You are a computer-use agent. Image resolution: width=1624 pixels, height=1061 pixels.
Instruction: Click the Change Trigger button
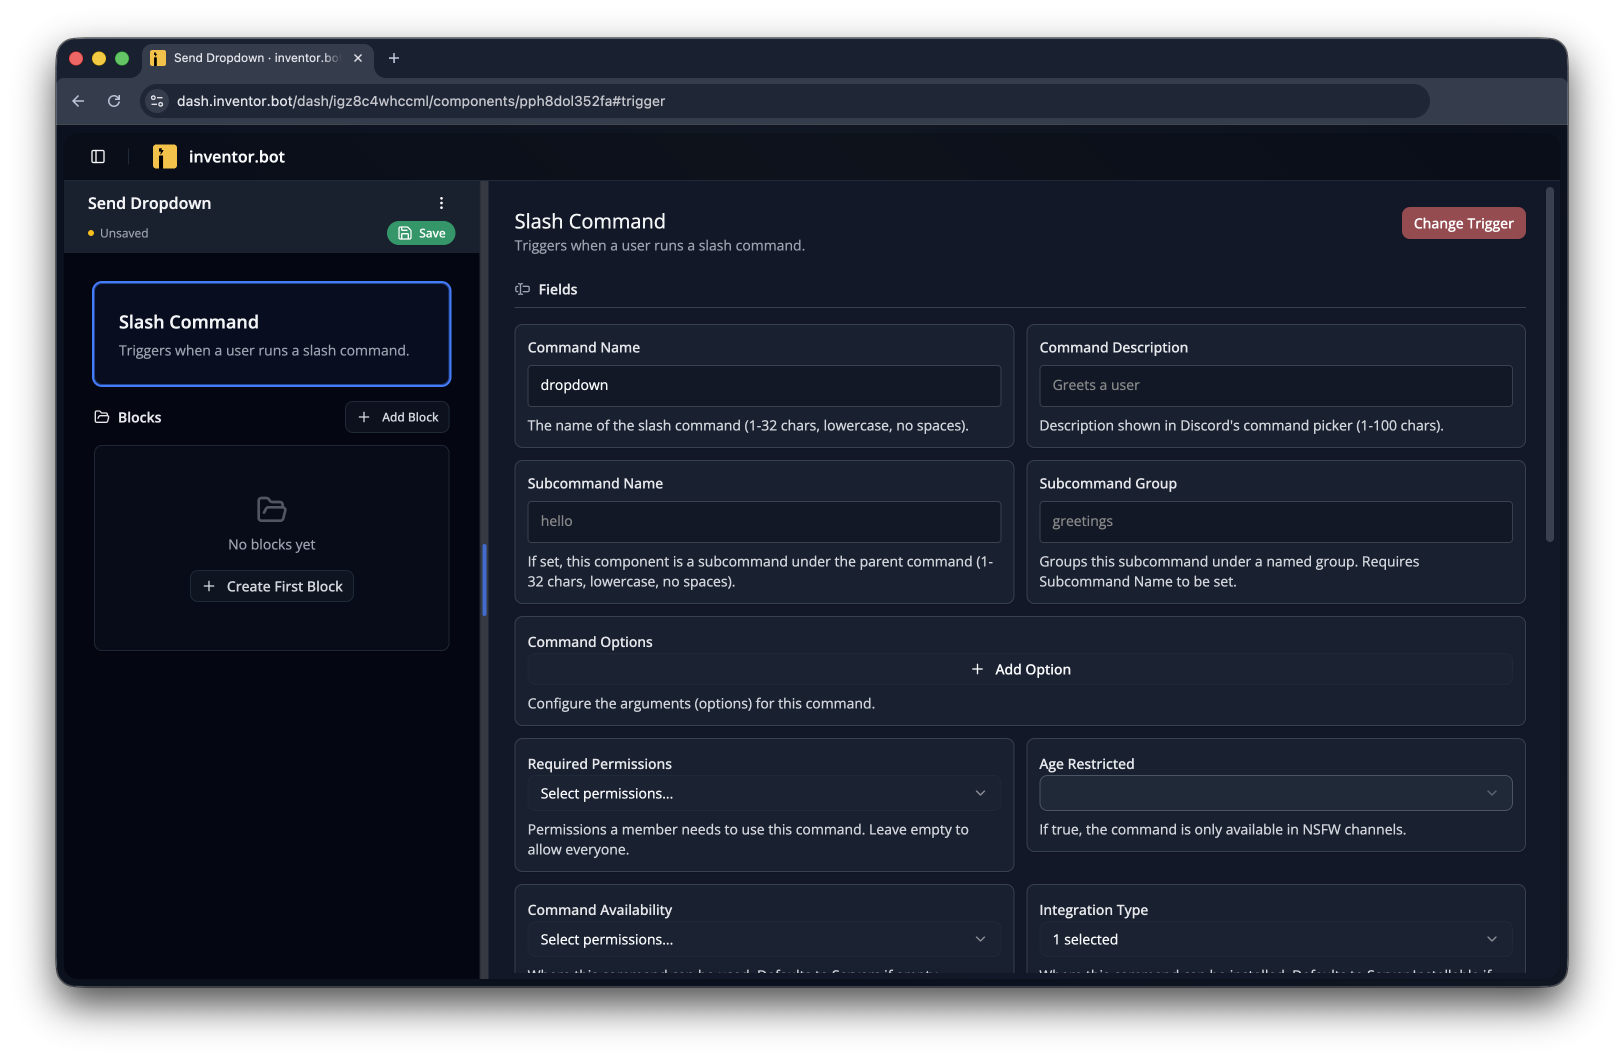click(1463, 223)
